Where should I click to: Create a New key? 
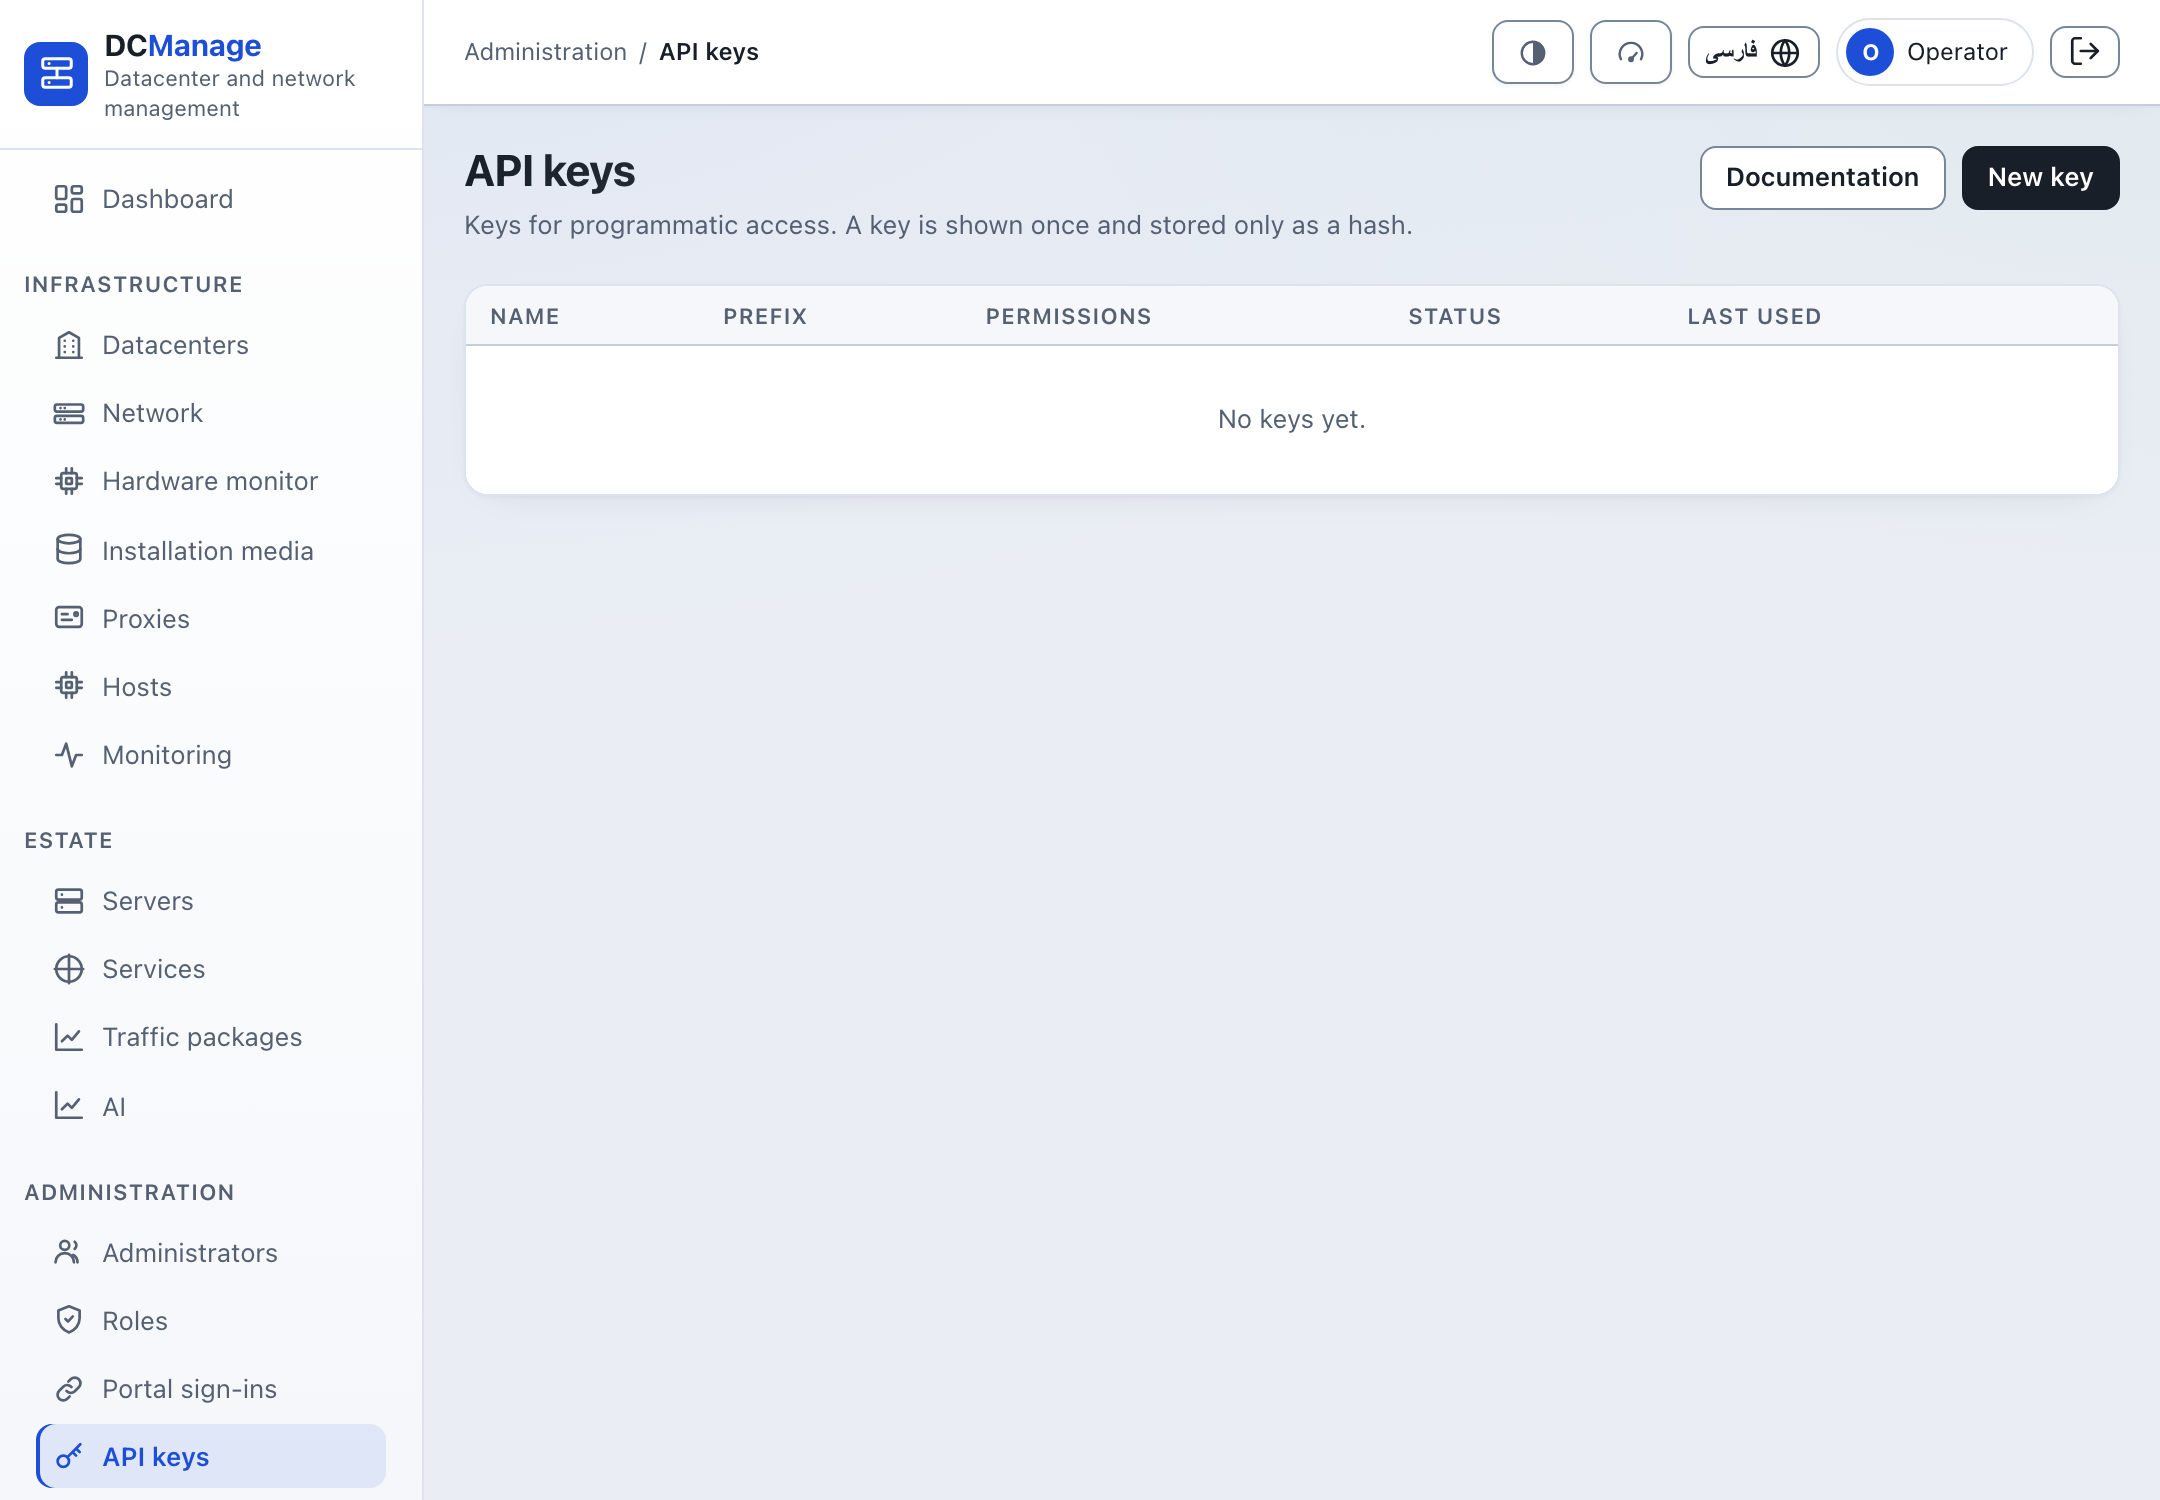[x=2040, y=178]
